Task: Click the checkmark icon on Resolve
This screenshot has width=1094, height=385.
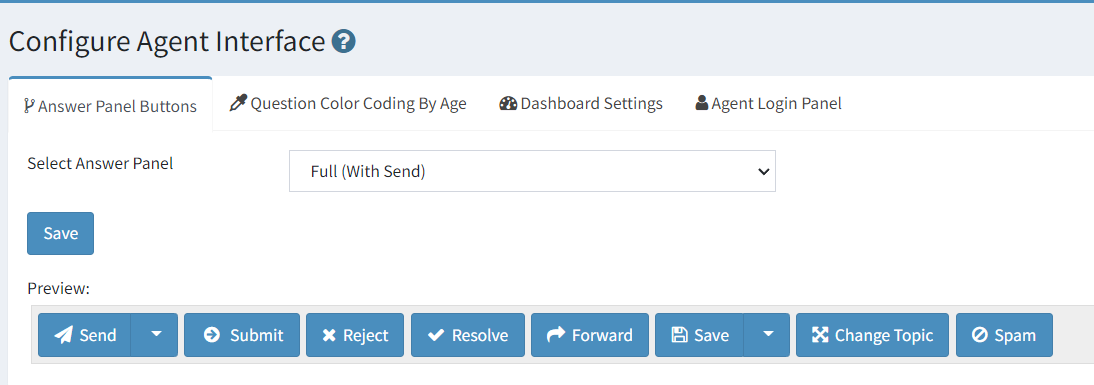Action: click(x=436, y=335)
